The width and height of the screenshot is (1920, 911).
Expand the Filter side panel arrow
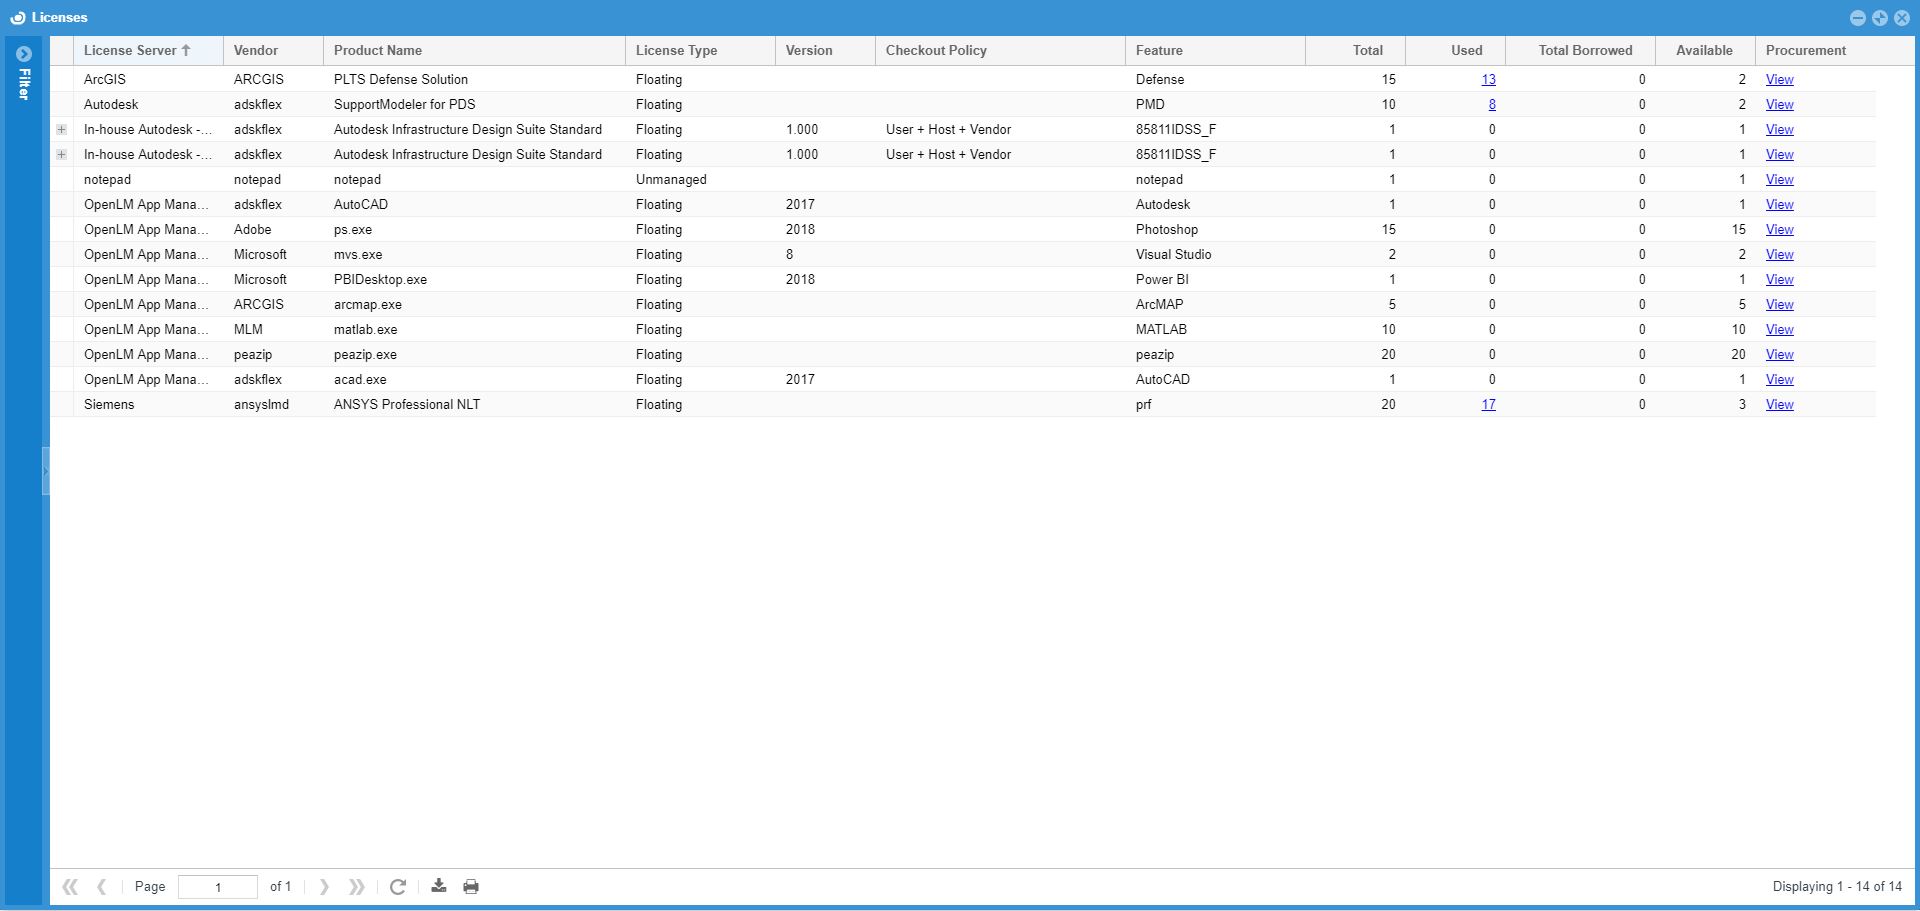(x=24, y=54)
